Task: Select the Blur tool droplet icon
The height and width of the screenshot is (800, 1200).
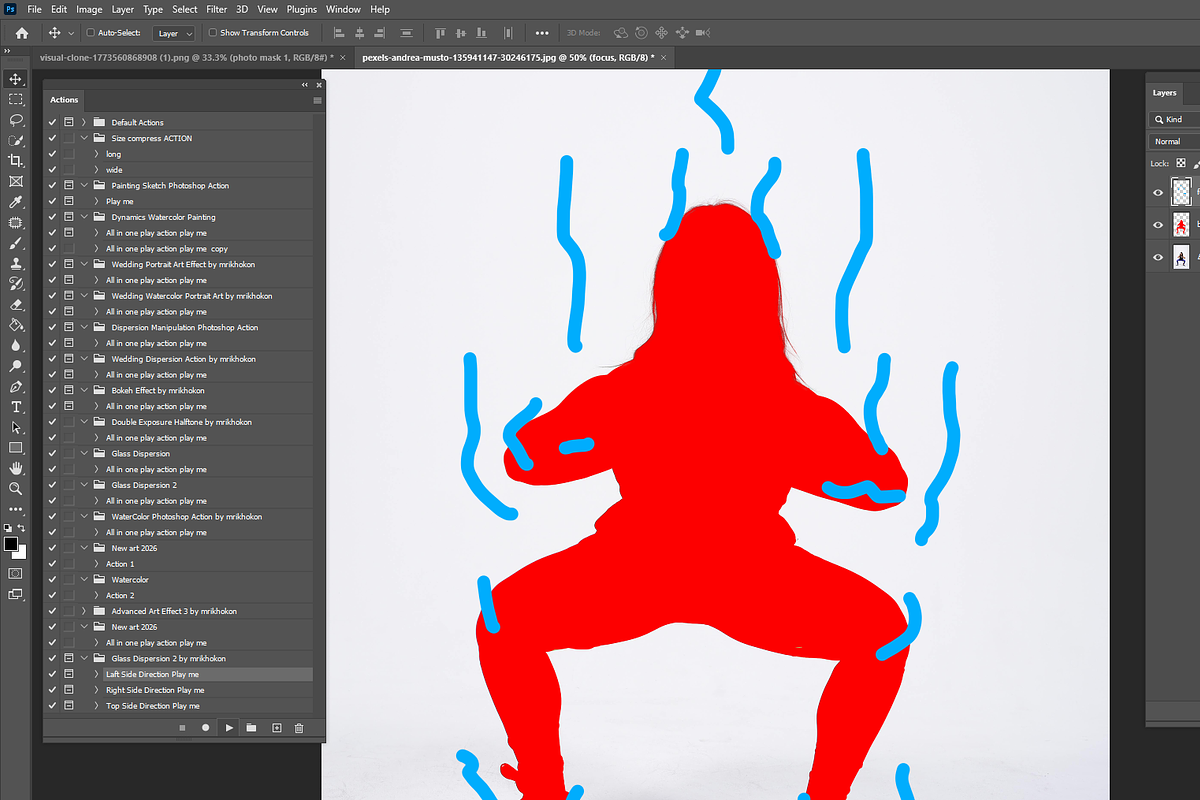Action: pyautogui.click(x=15, y=345)
